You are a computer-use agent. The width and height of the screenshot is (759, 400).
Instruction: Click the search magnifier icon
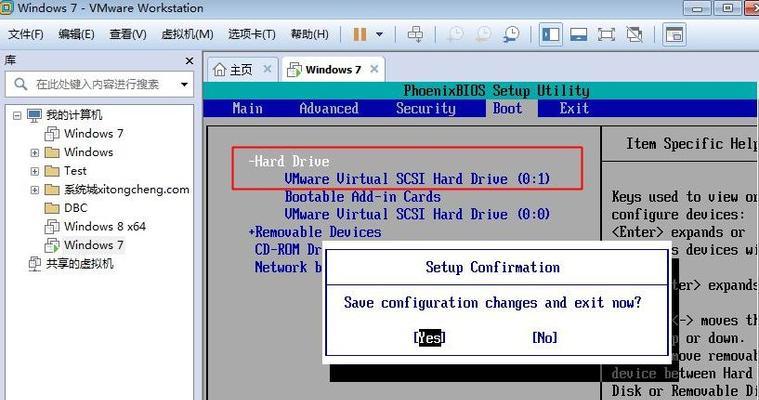pos(20,84)
